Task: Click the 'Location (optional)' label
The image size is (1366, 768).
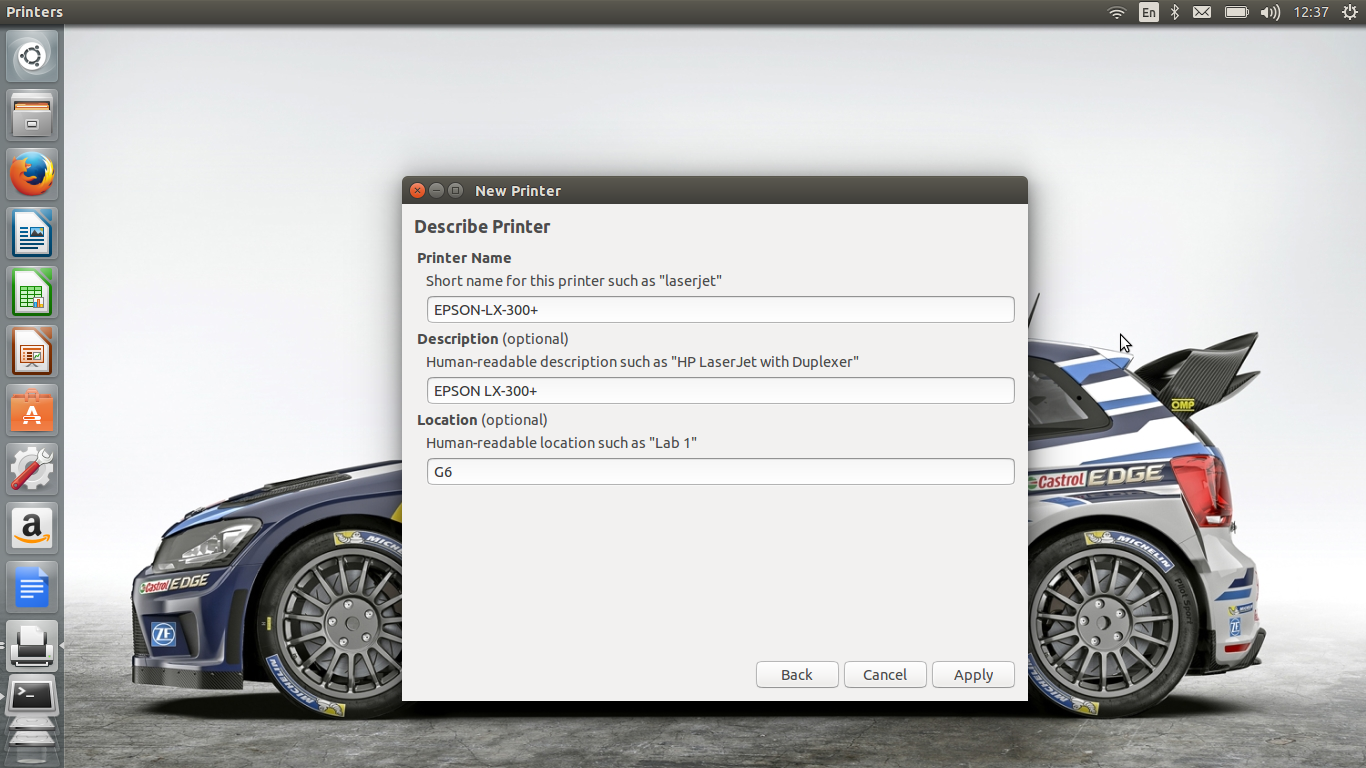Action: 482,420
